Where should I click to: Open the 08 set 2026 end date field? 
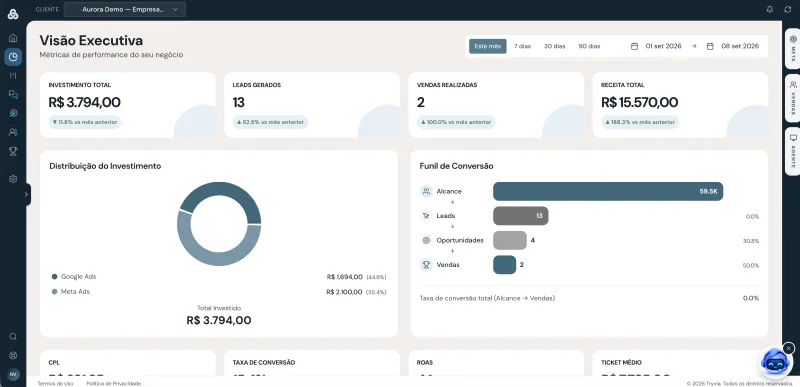coord(733,46)
